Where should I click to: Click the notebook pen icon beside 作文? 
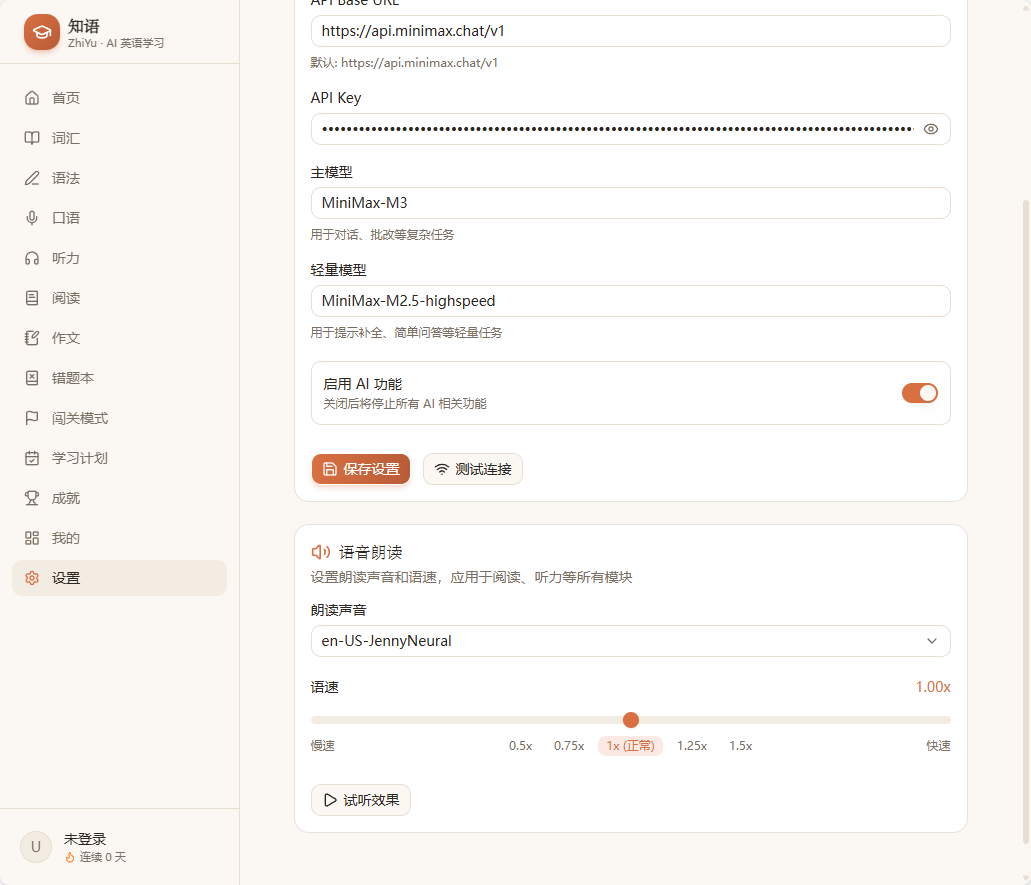pyautogui.click(x=32, y=338)
